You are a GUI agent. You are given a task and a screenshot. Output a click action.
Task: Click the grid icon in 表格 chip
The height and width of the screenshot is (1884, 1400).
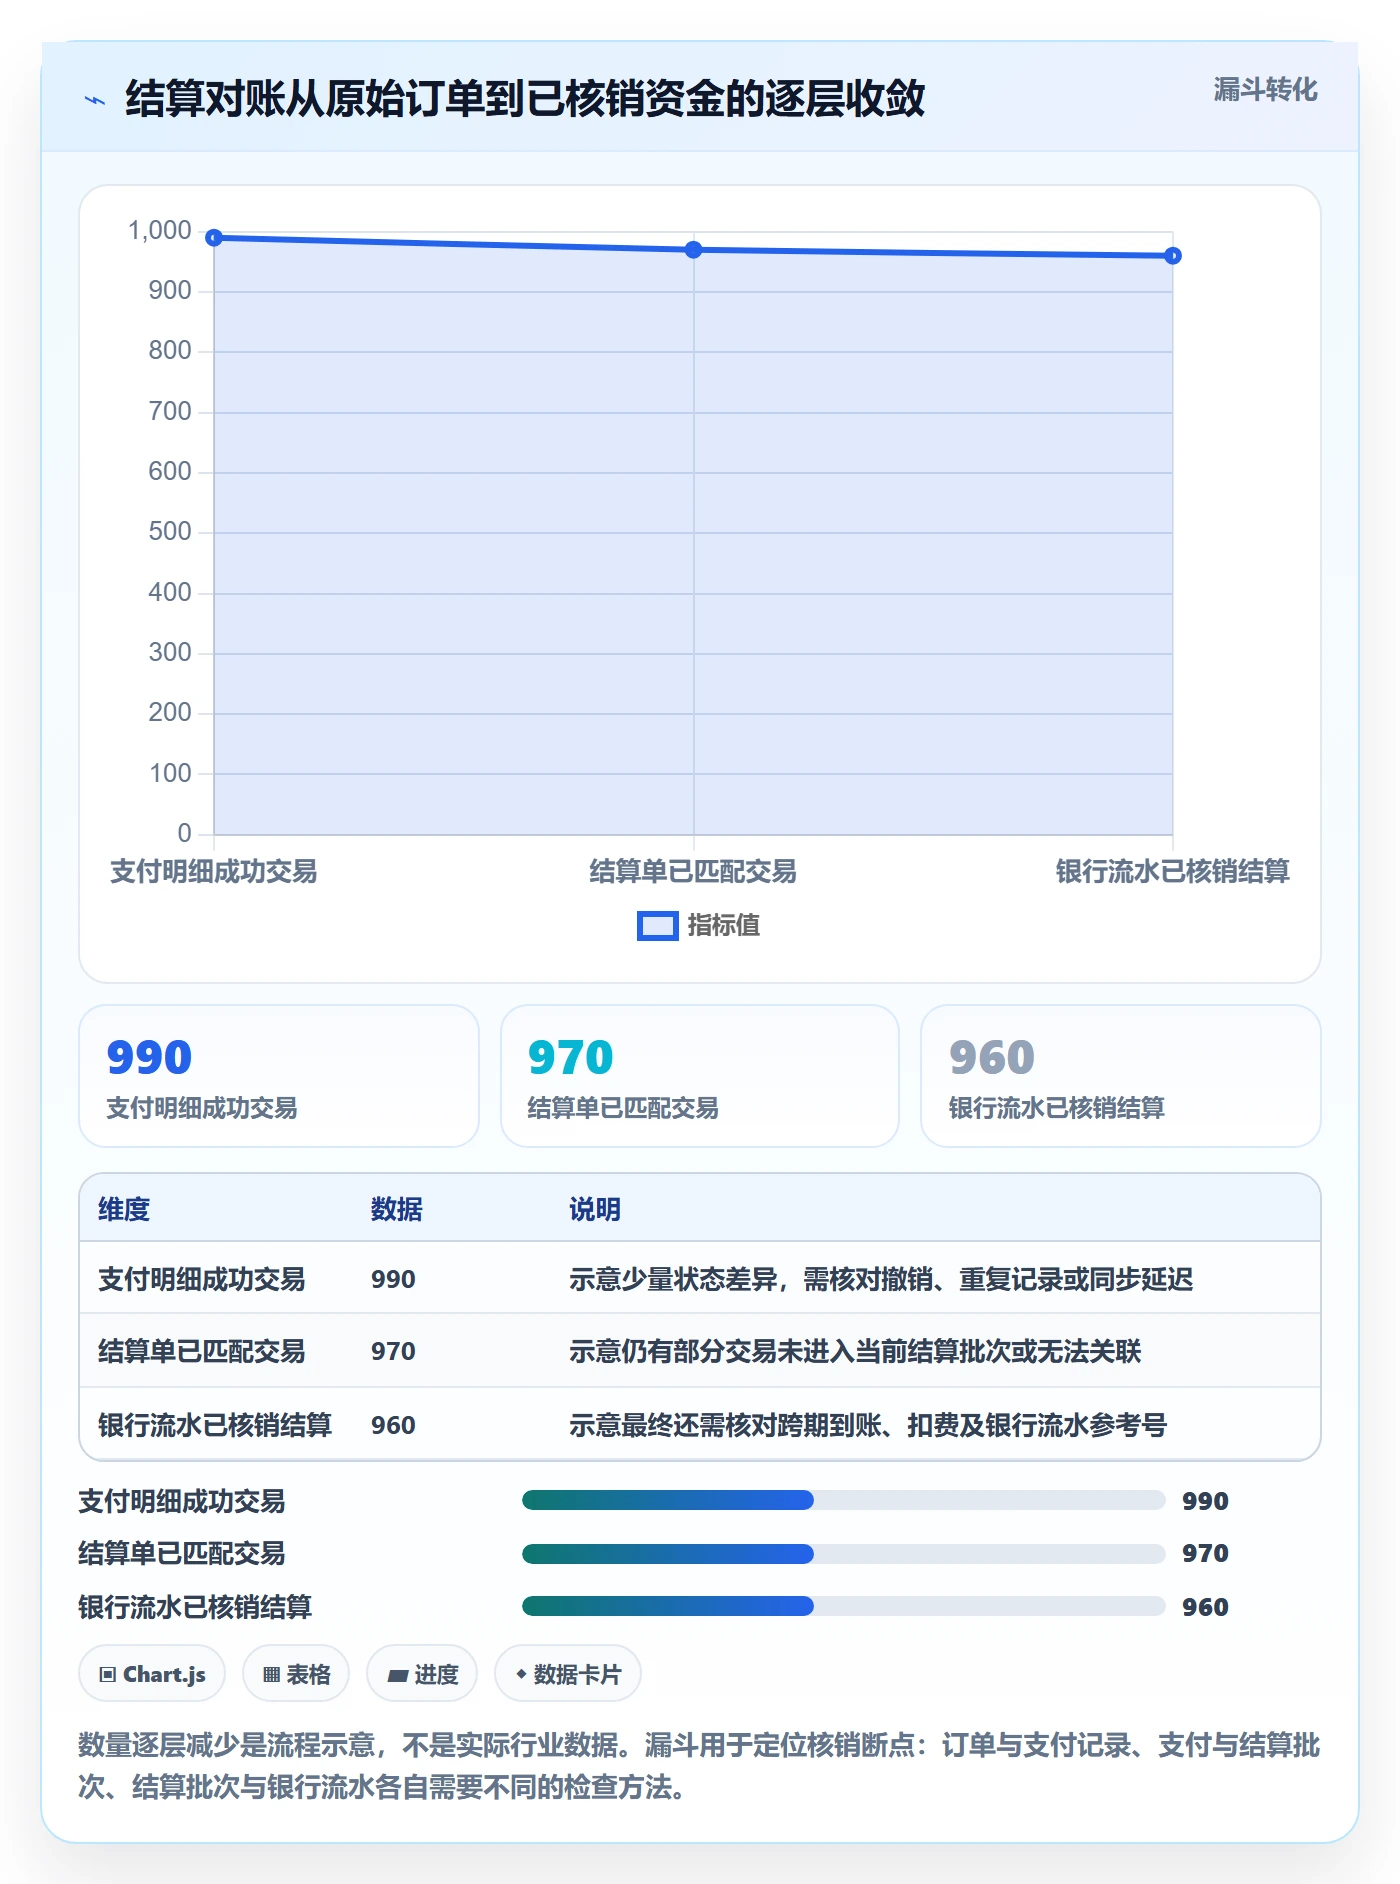pyautogui.click(x=271, y=1674)
